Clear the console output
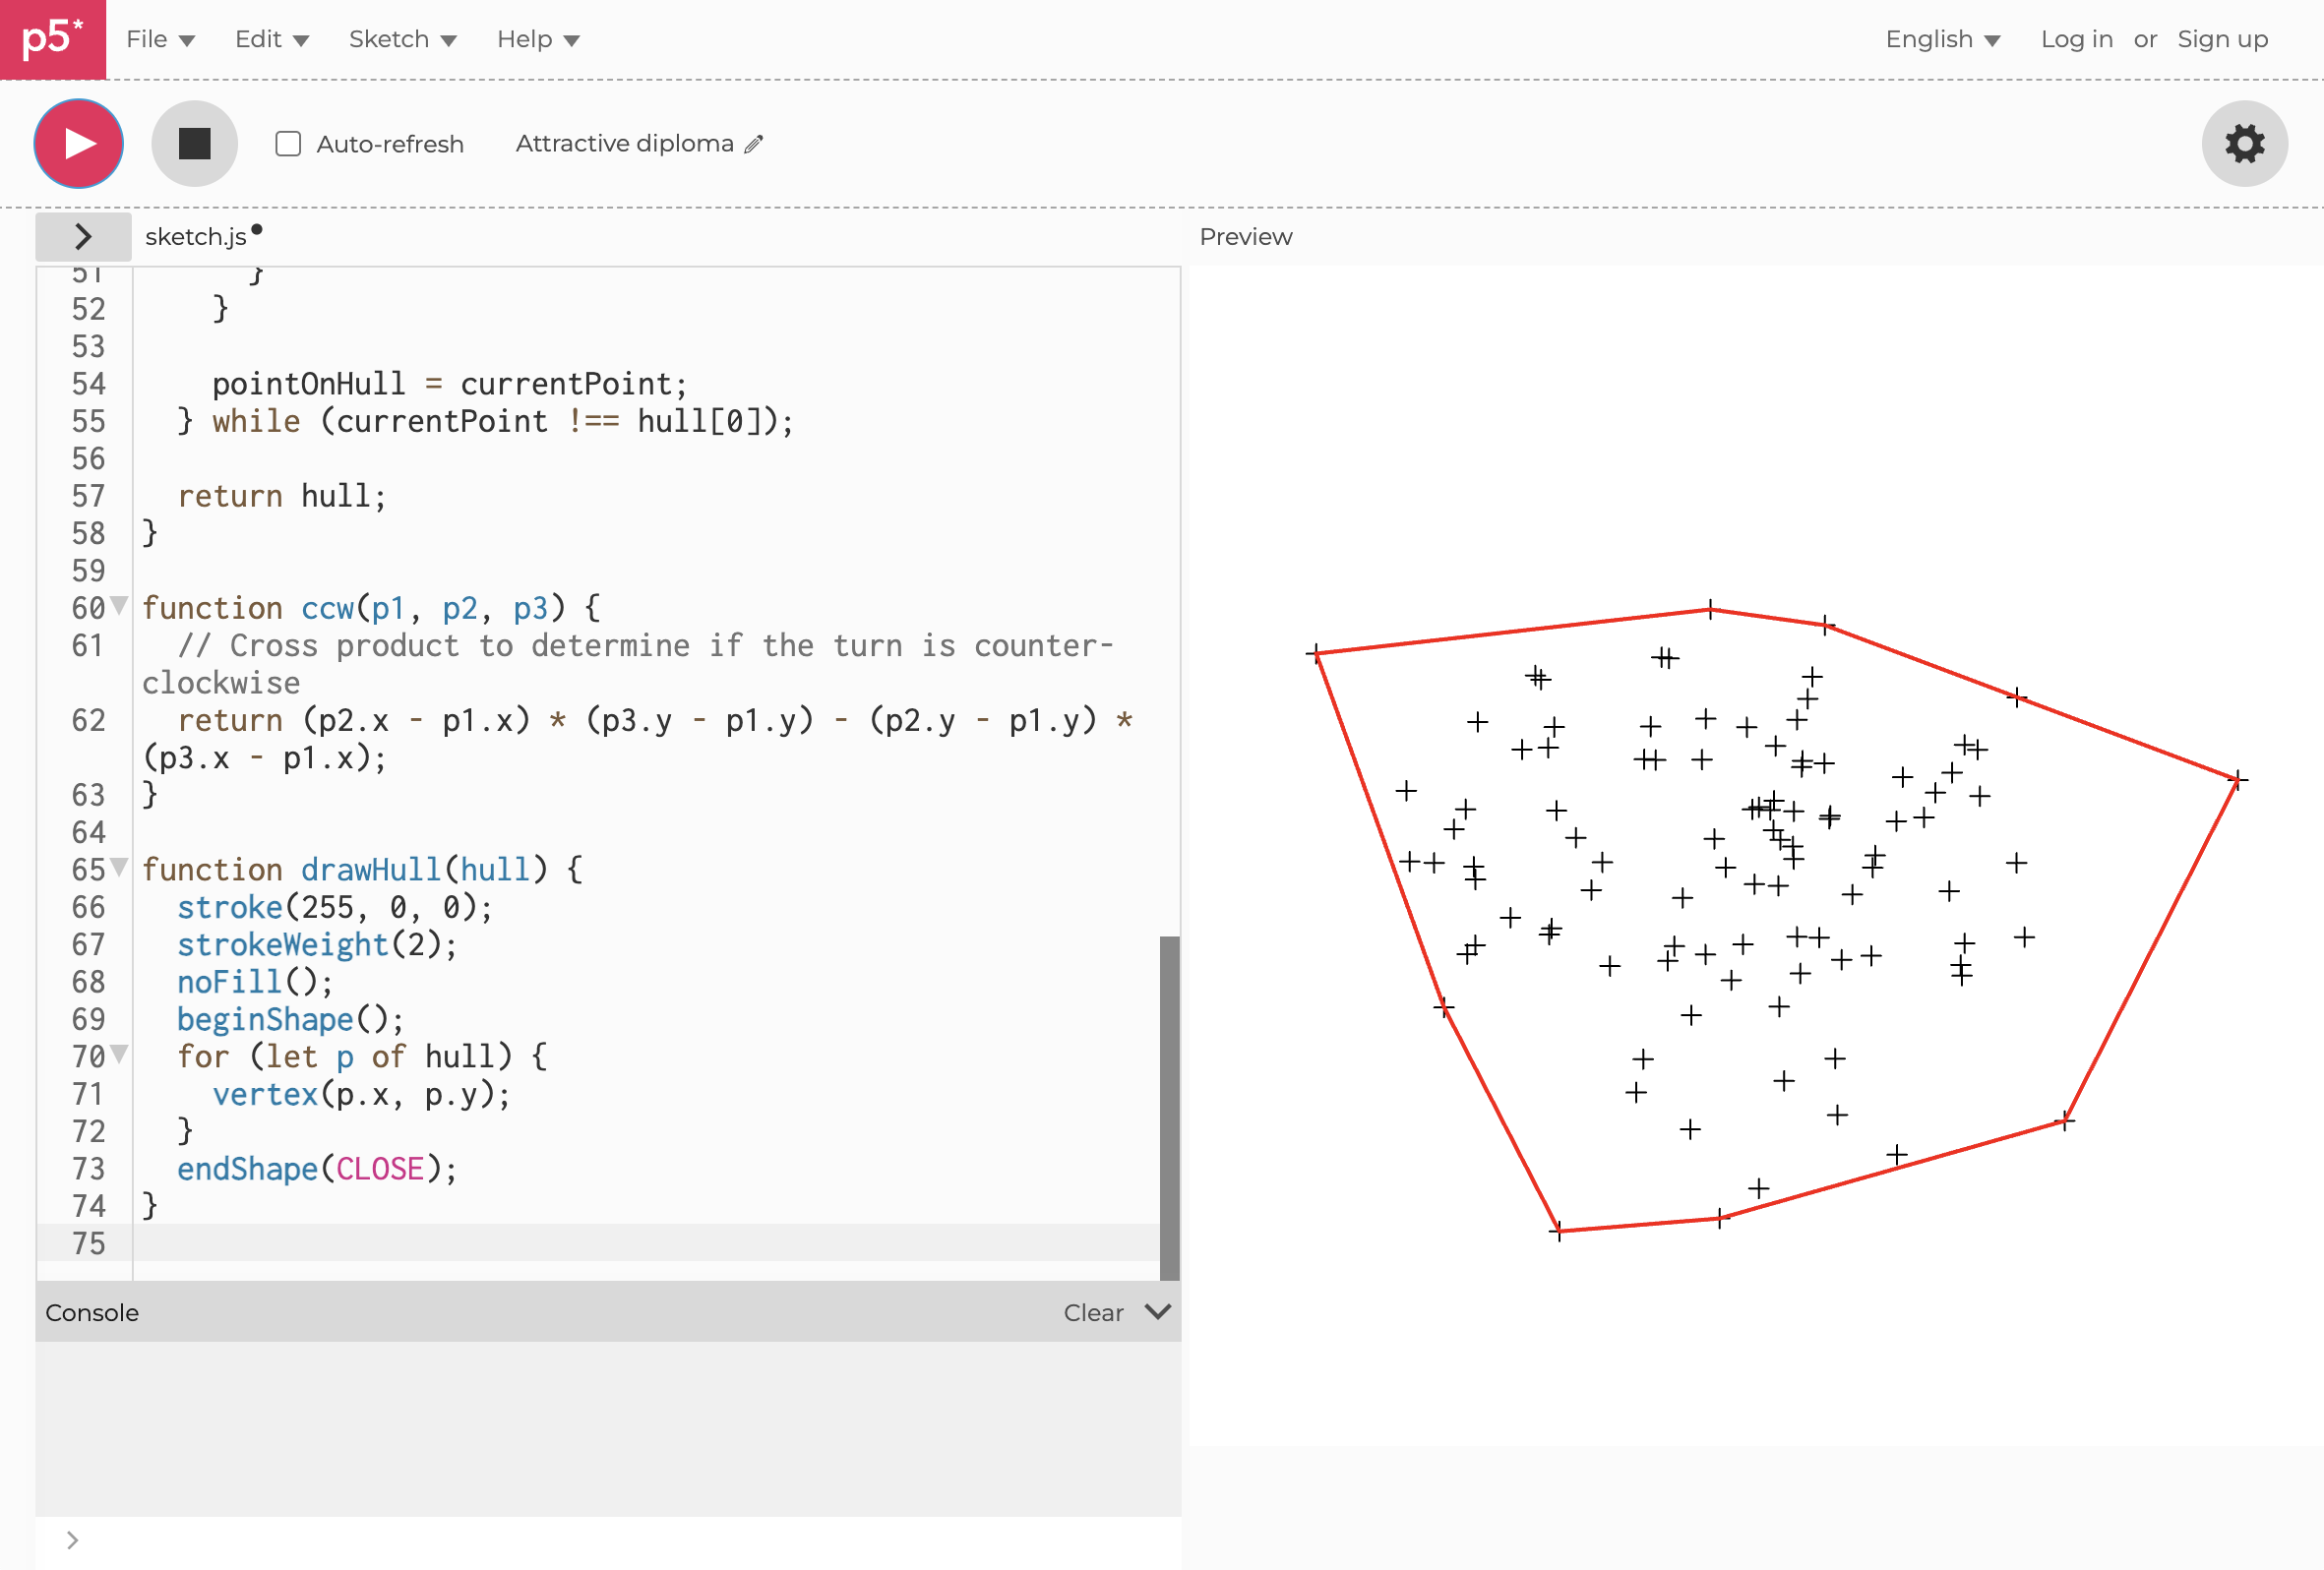The image size is (2324, 1570). [1093, 1313]
